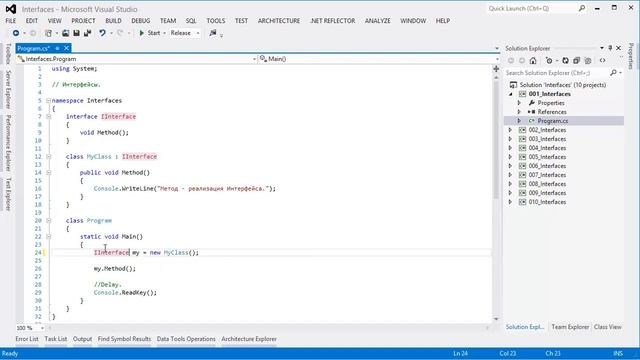The image size is (640, 360).
Task: Open Solution Explorer window position dropdown
Action: tap(602, 48)
